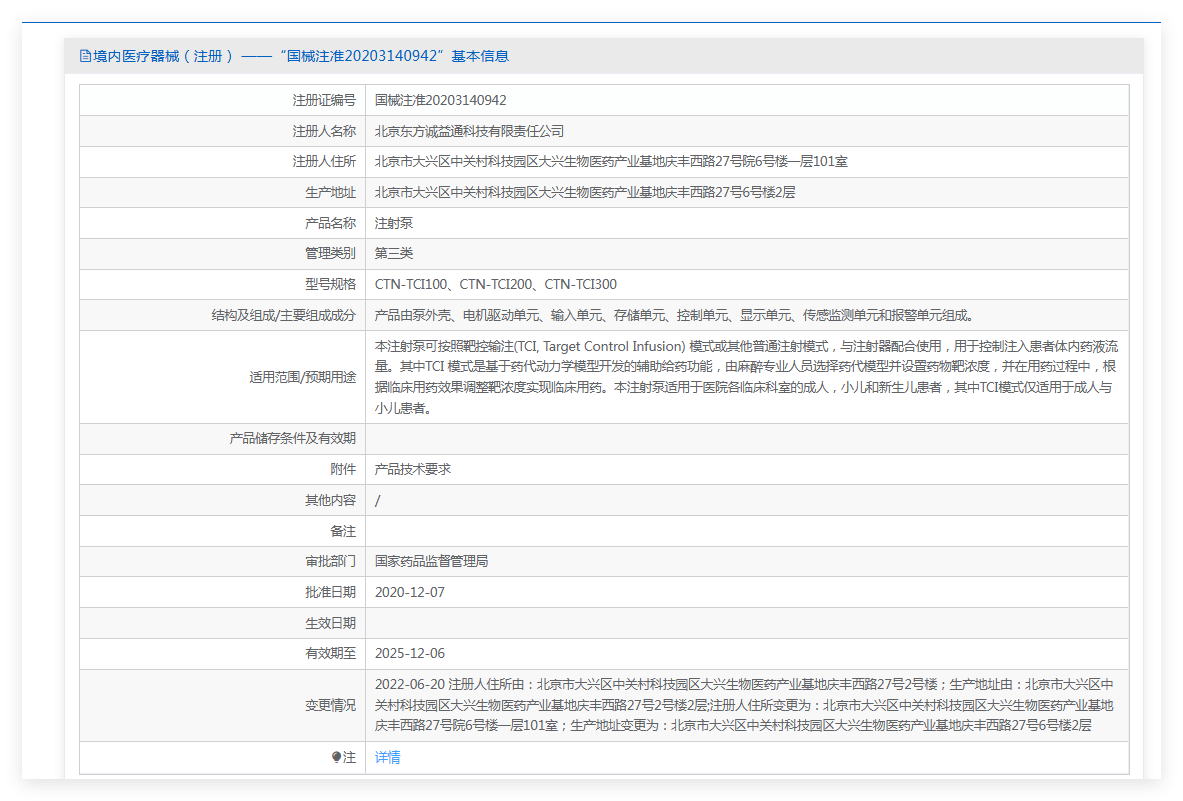Click the panel title 境内医疗器械（注册）

164,56
